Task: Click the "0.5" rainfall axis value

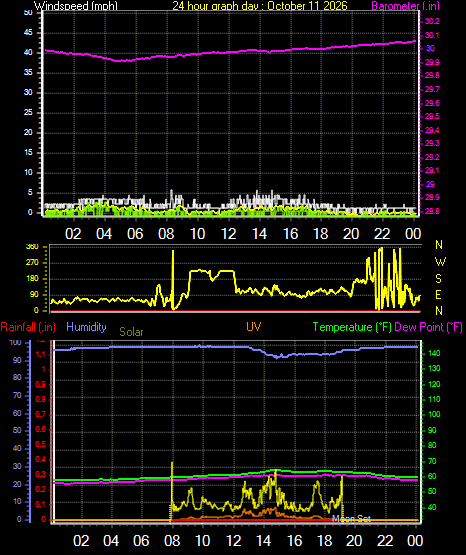Action: coord(40,445)
